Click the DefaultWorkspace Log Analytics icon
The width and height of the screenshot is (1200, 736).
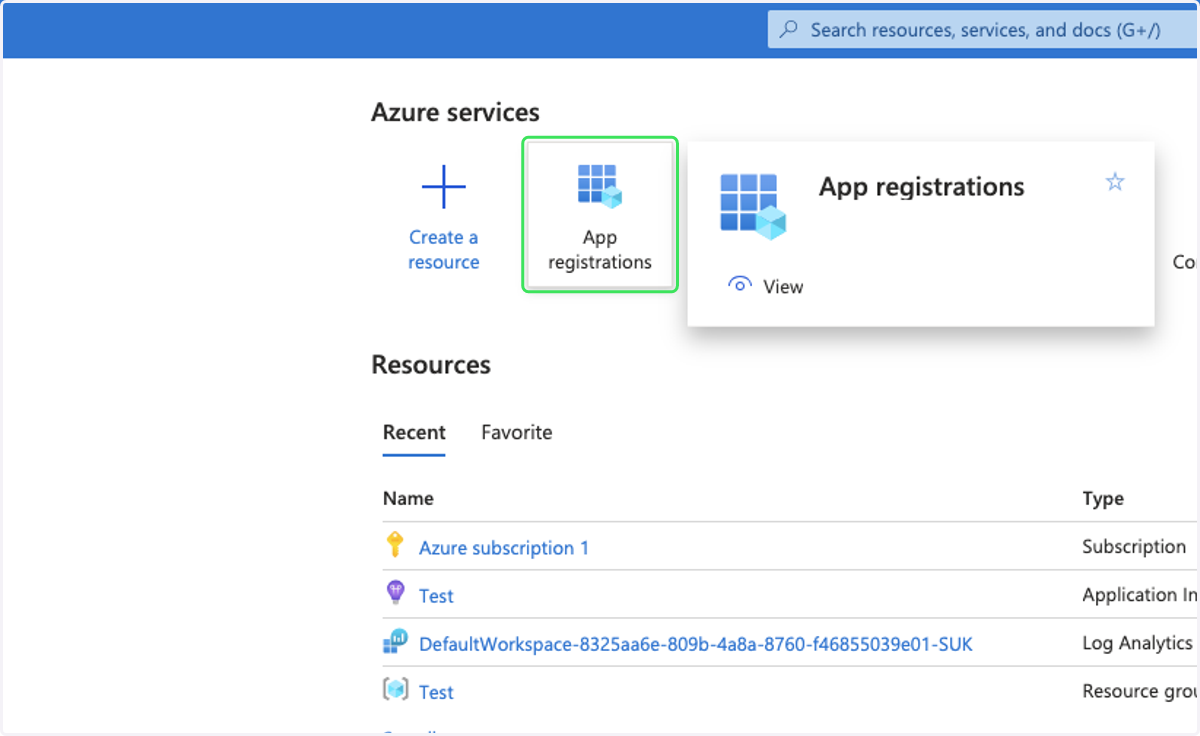point(396,642)
